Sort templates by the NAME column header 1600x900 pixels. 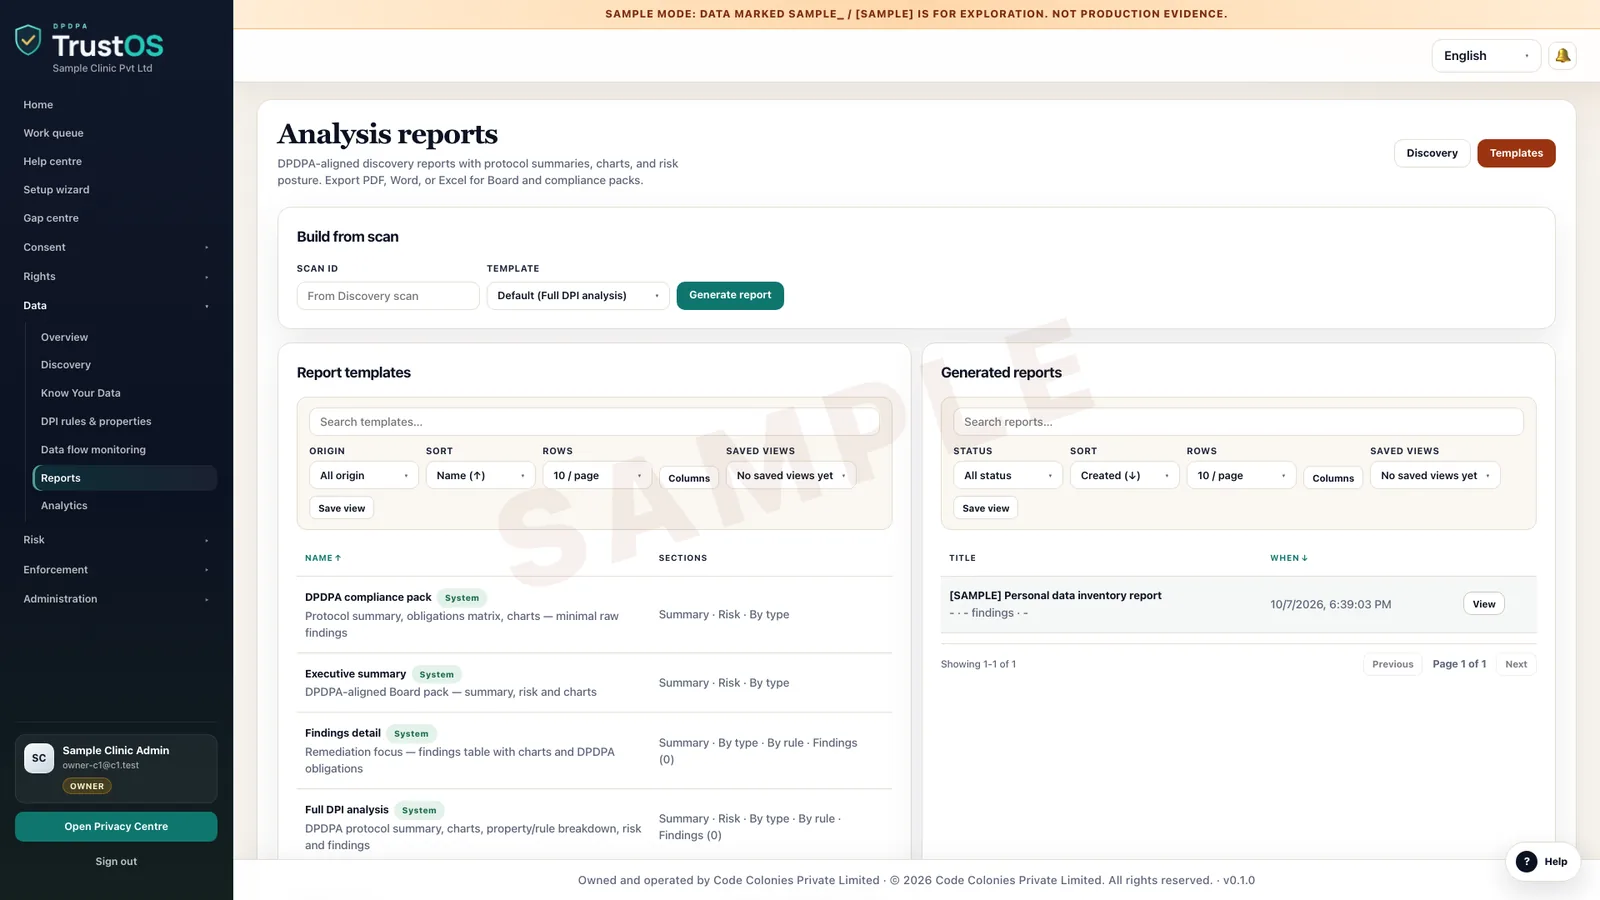click(x=323, y=558)
